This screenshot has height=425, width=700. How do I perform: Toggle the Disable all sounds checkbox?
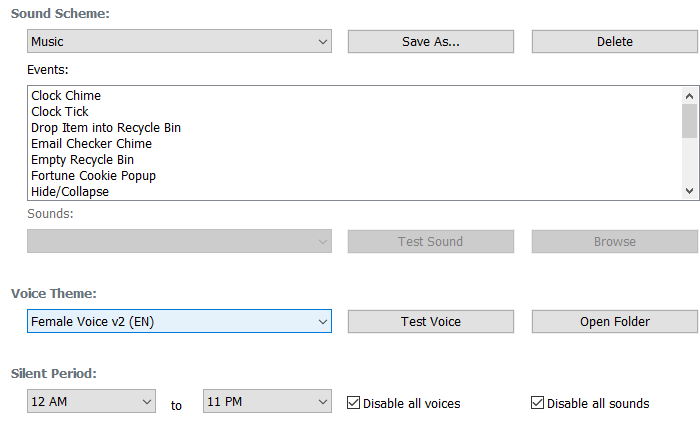537,403
